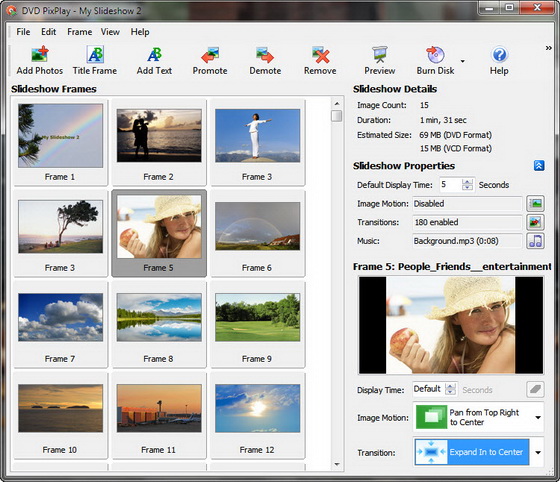Open the Transitions settings icon button
The image size is (560, 482).
coord(535,222)
